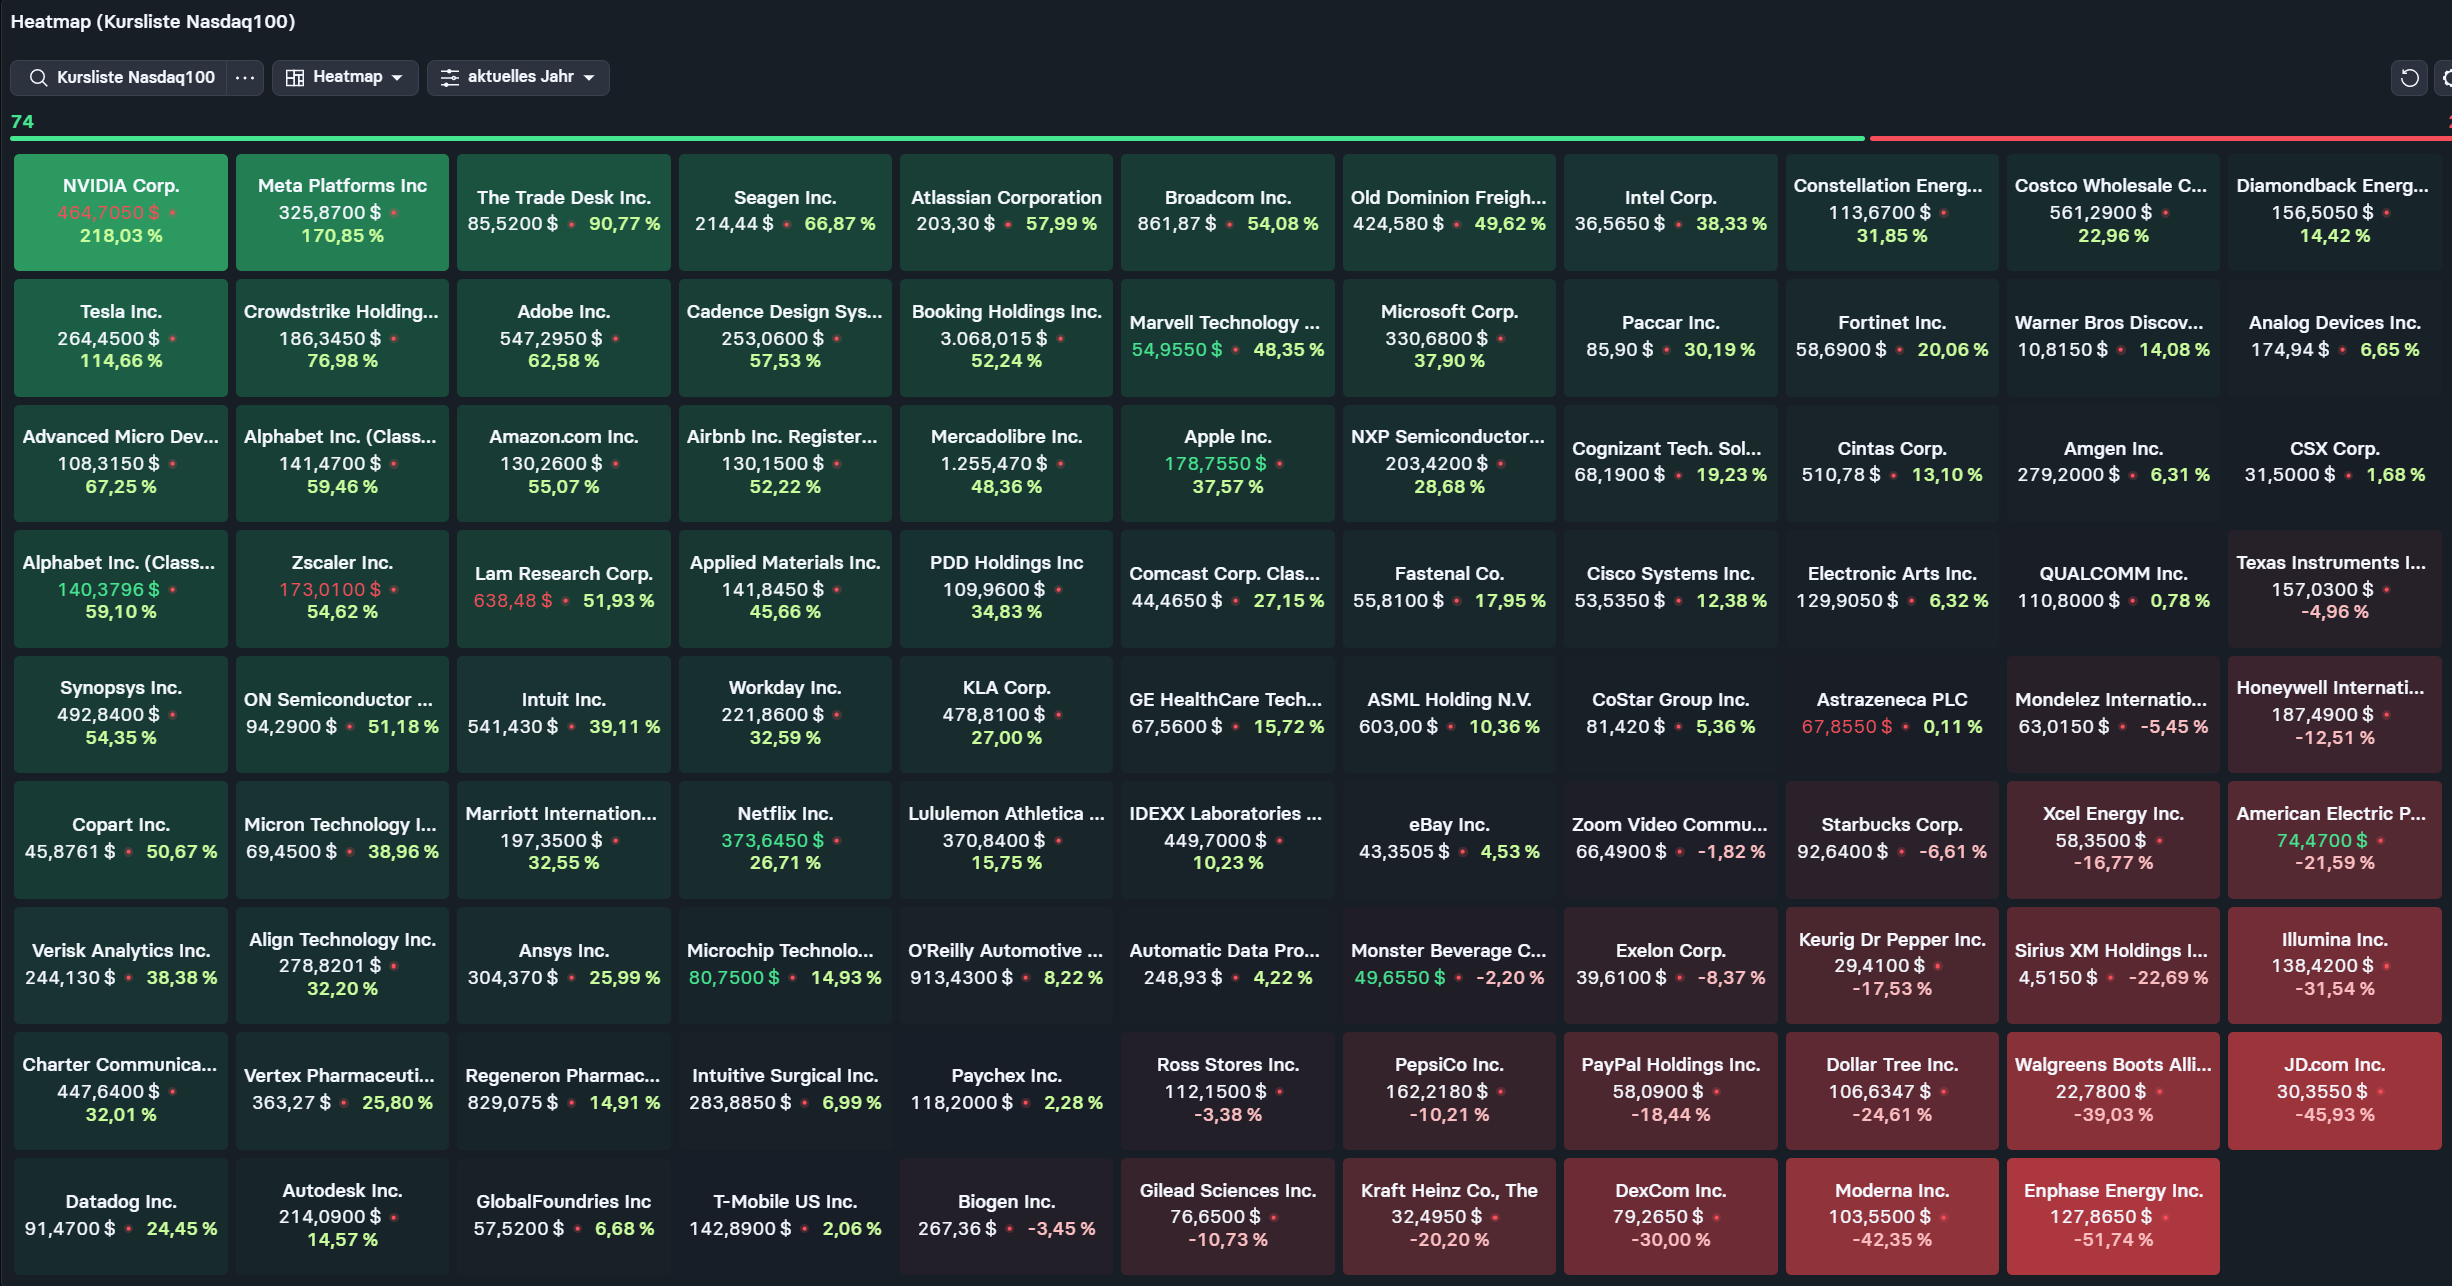
Task: Open the Lam Research Corp. tile
Action: pyautogui.click(x=564, y=589)
